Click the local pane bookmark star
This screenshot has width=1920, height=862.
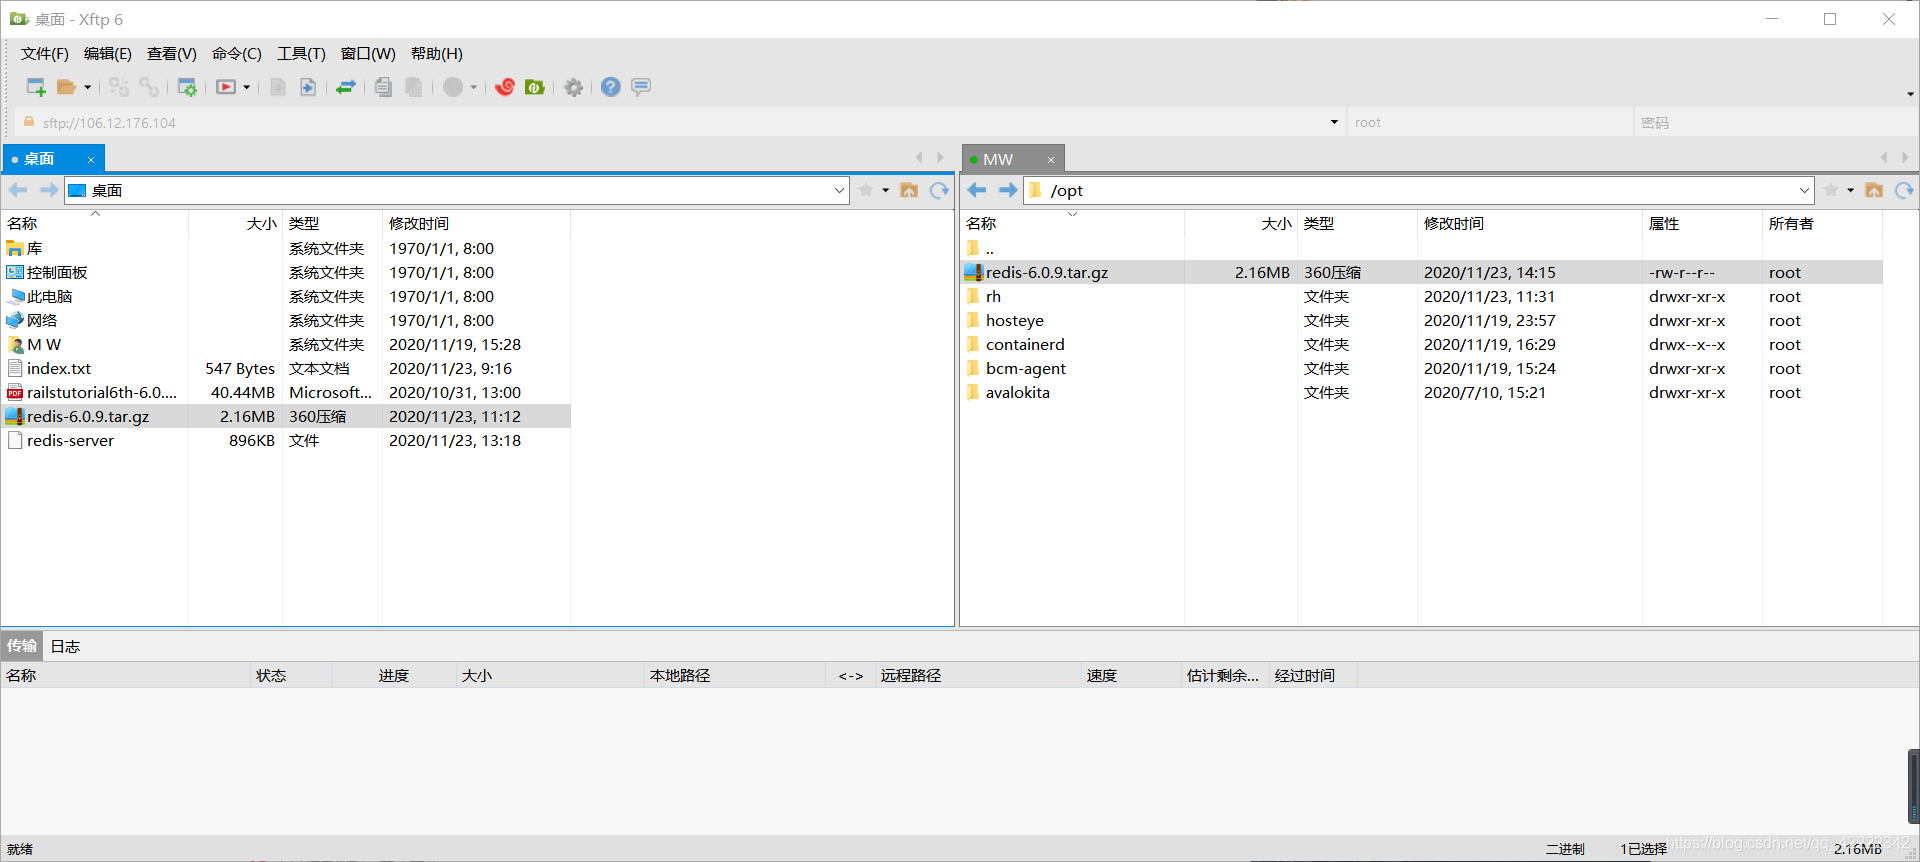[x=866, y=190]
